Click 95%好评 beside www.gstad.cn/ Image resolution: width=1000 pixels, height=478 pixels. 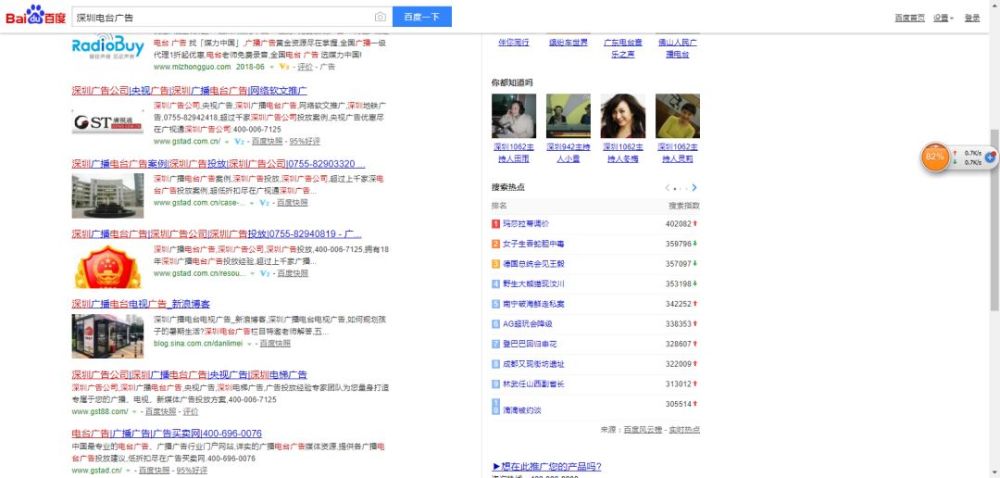coord(192,471)
